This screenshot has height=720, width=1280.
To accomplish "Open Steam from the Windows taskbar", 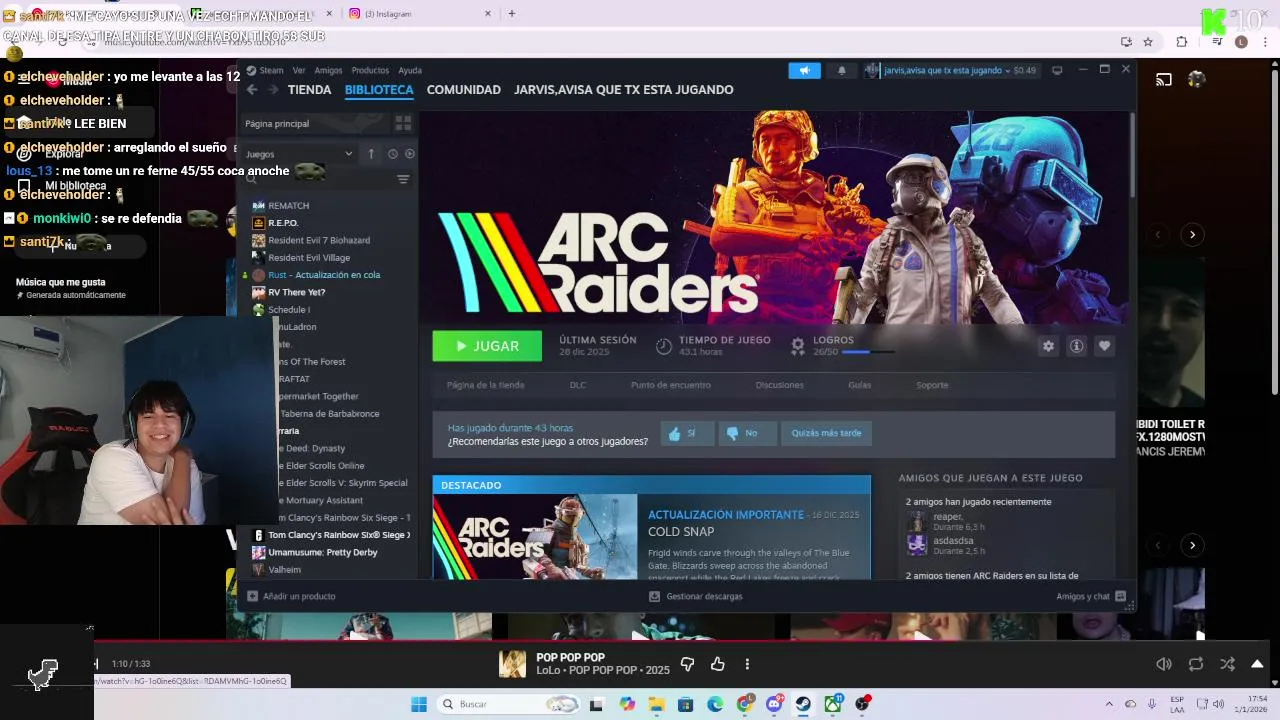I will coord(803,704).
